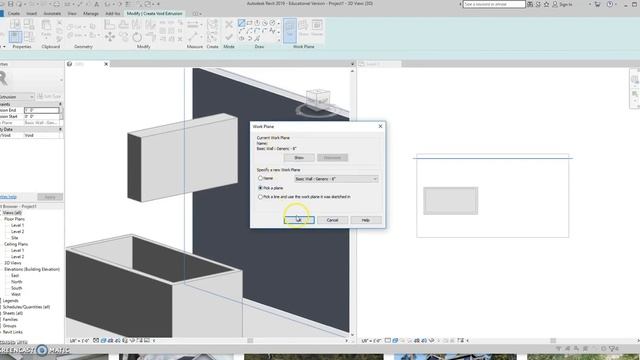Open Level 2 under Ceiling Plans
The height and width of the screenshot is (360, 640).
tap(17, 257)
